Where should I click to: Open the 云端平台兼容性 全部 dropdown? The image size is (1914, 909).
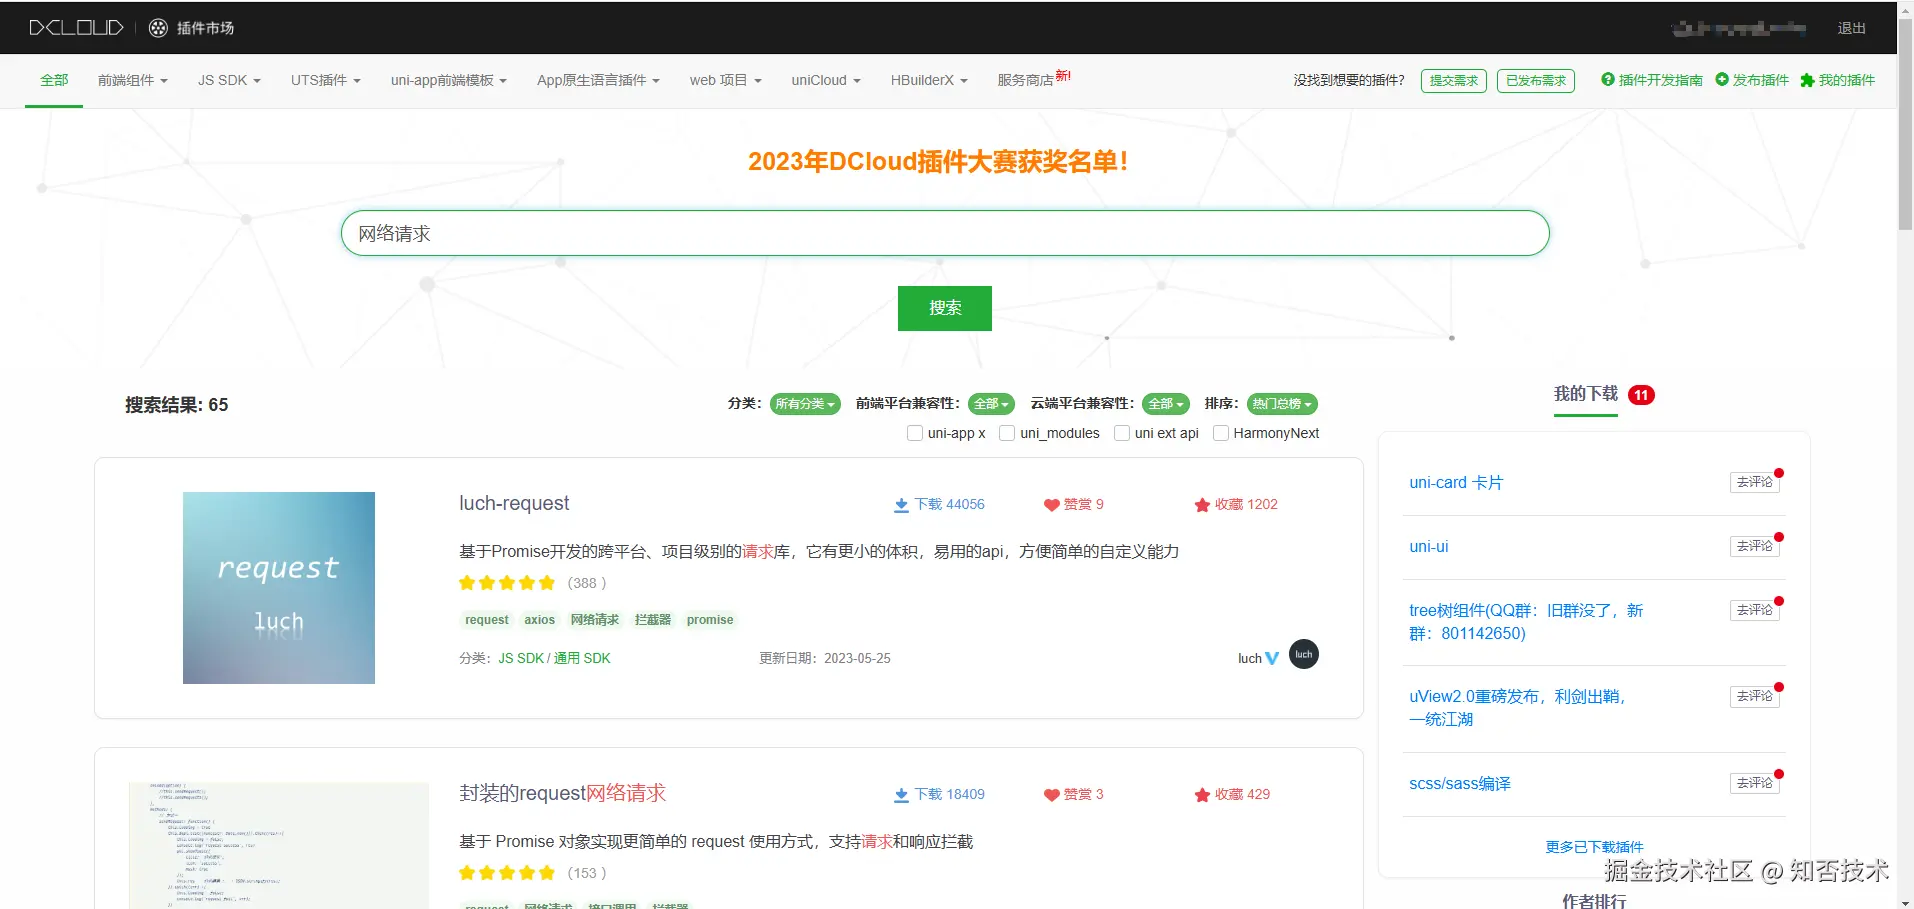coord(1166,404)
